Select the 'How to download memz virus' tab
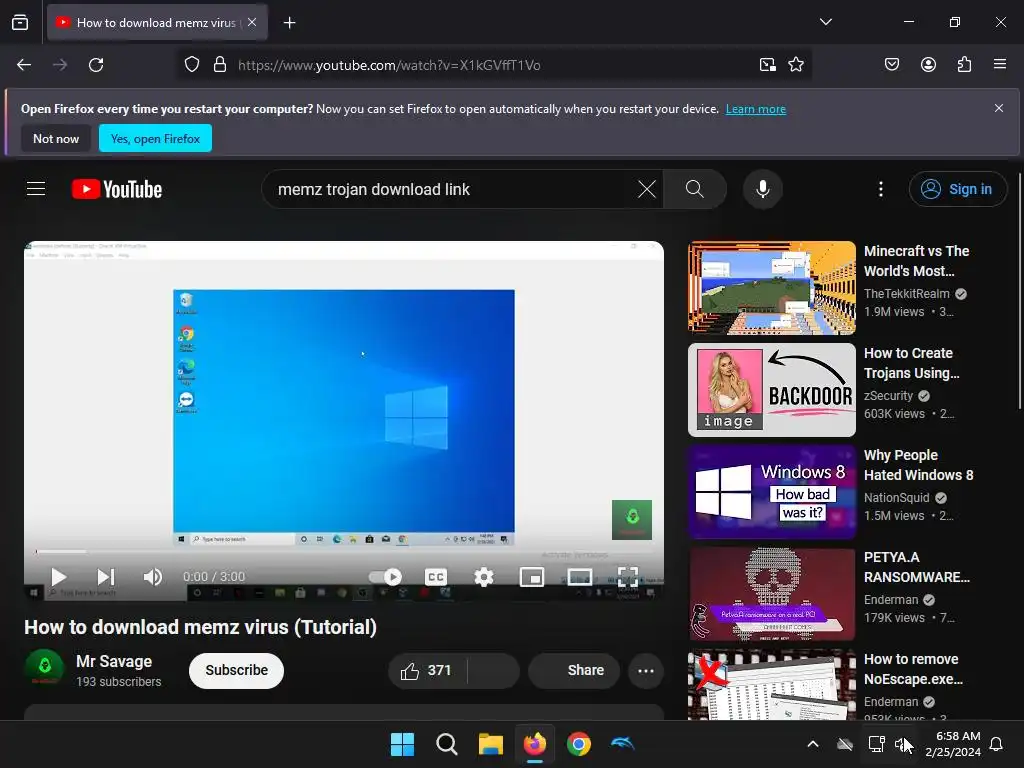Screen dimensions: 1024x768 (157, 23)
